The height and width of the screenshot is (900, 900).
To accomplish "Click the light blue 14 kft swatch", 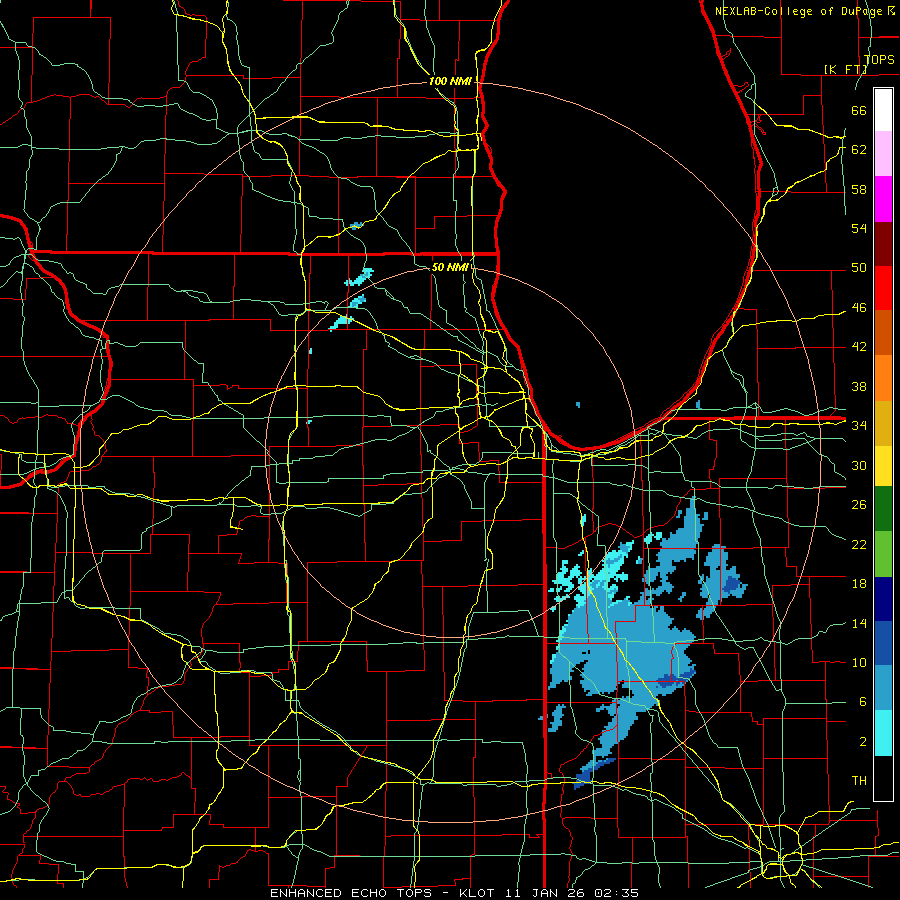I will [x=883, y=688].
